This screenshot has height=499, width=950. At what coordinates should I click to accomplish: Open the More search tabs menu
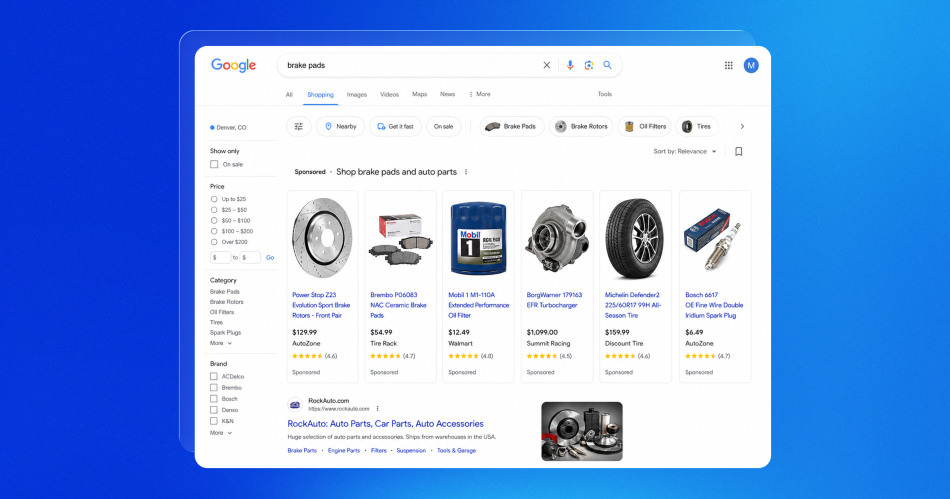point(479,94)
